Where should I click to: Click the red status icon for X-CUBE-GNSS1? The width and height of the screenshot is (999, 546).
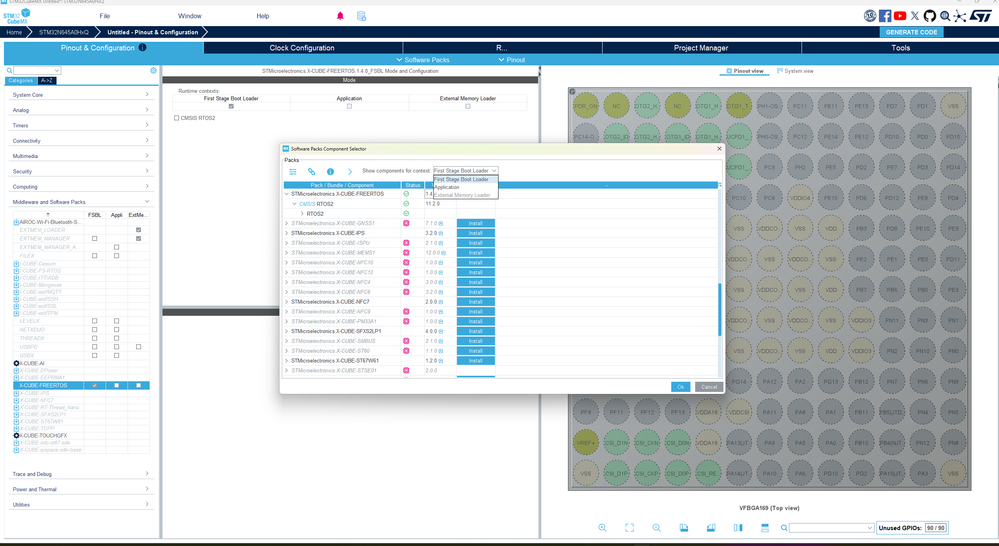tap(406, 223)
